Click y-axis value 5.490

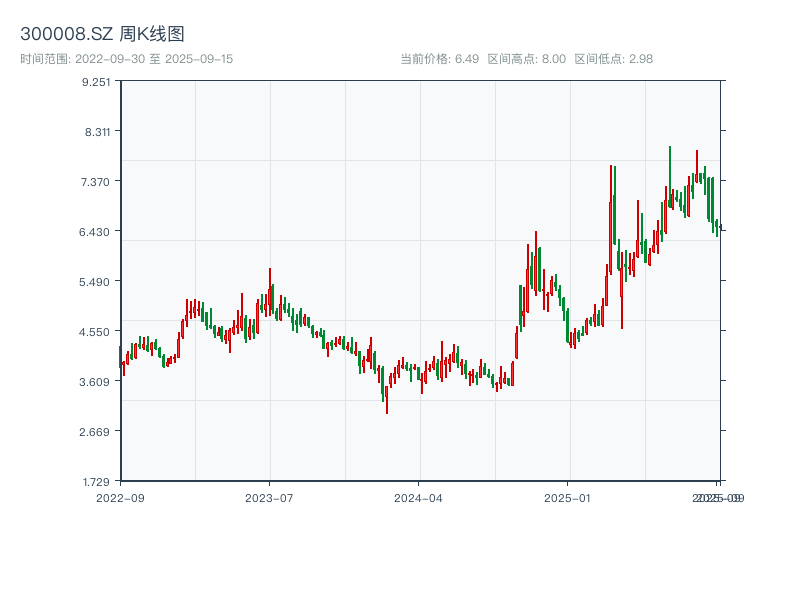tap(94, 282)
